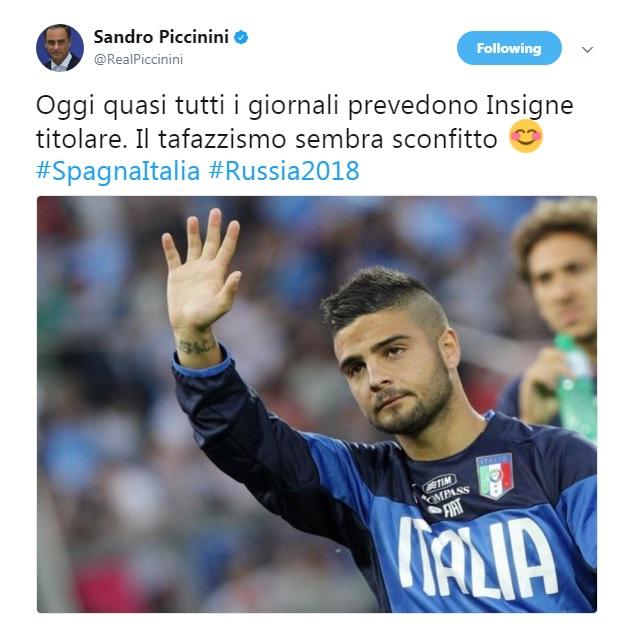
Task: Click the smiling blush emoji
Action: pos(526,136)
